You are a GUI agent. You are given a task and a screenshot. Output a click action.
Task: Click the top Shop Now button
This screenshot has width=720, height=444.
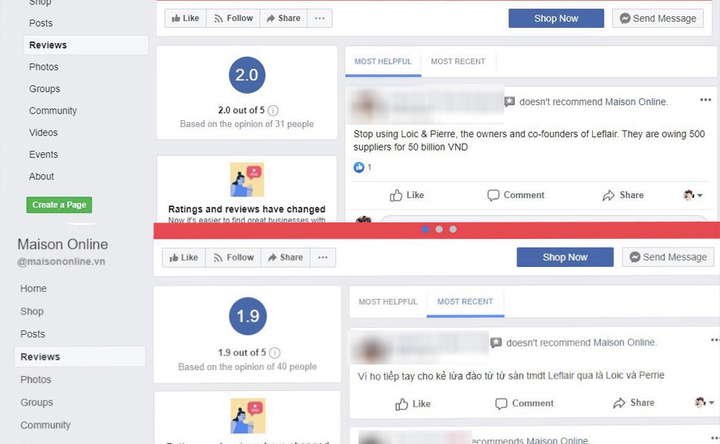[x=556, y=18]
